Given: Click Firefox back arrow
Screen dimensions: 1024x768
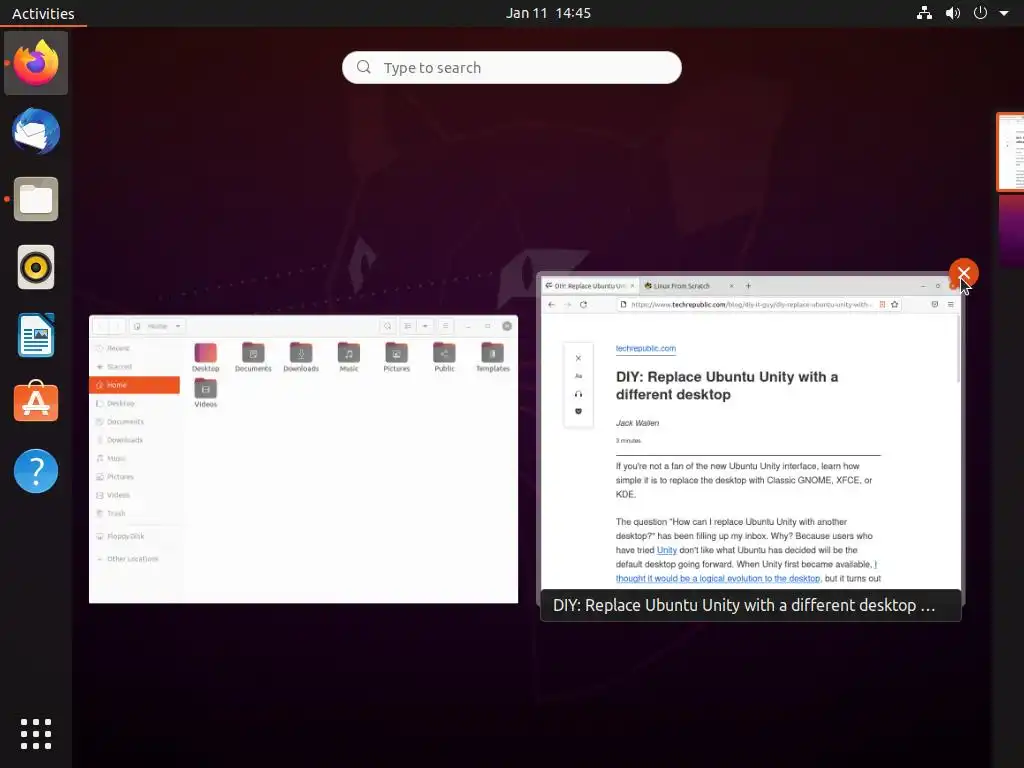Looking at the screenshot, I should coord(551,304).
